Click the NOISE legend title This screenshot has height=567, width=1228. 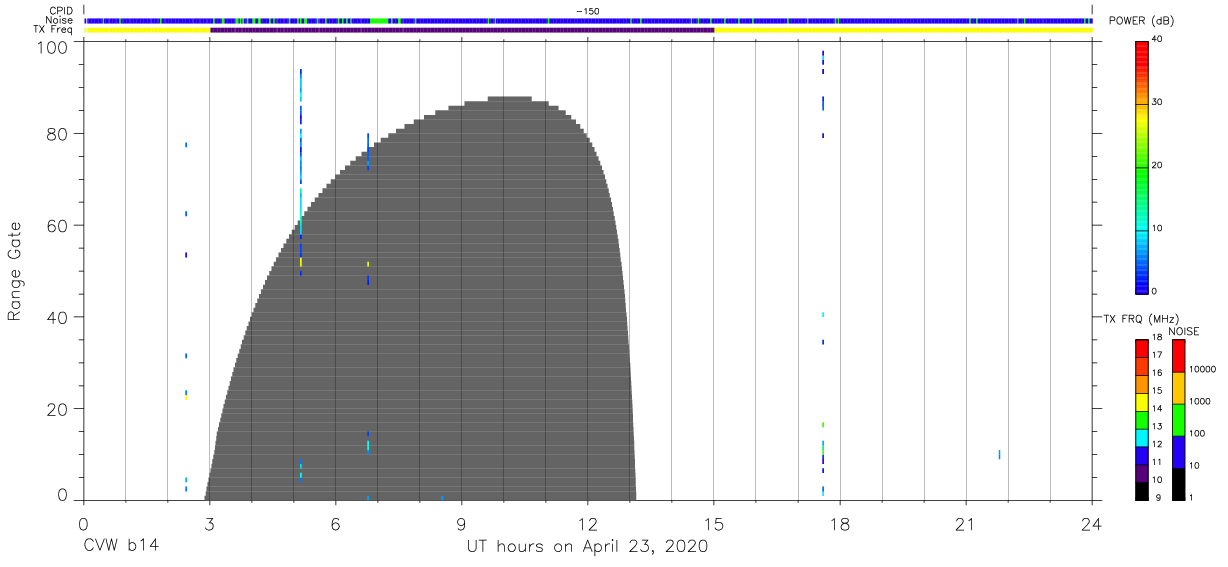pyautogui.click(x=1184, y=331)
